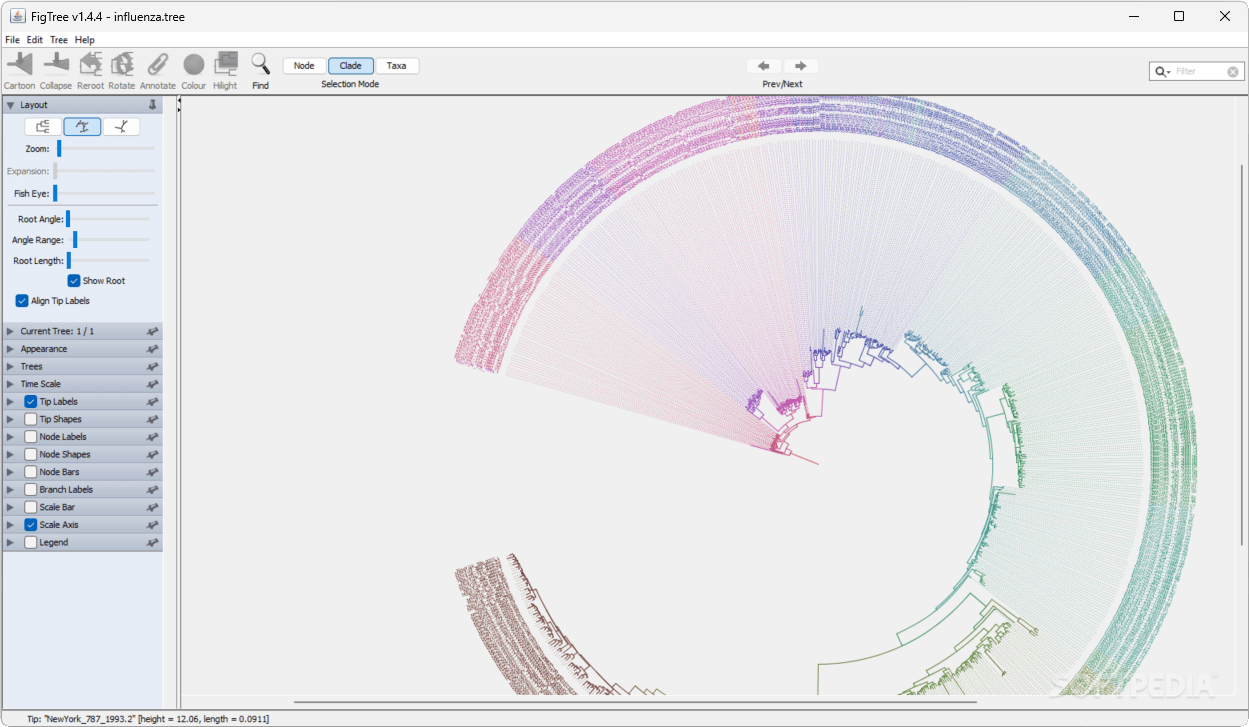Image resolution: width=1249 pixels, height=727 pixels.
Task: Click the Fish Eye slider handle
Action: point(55,193)
